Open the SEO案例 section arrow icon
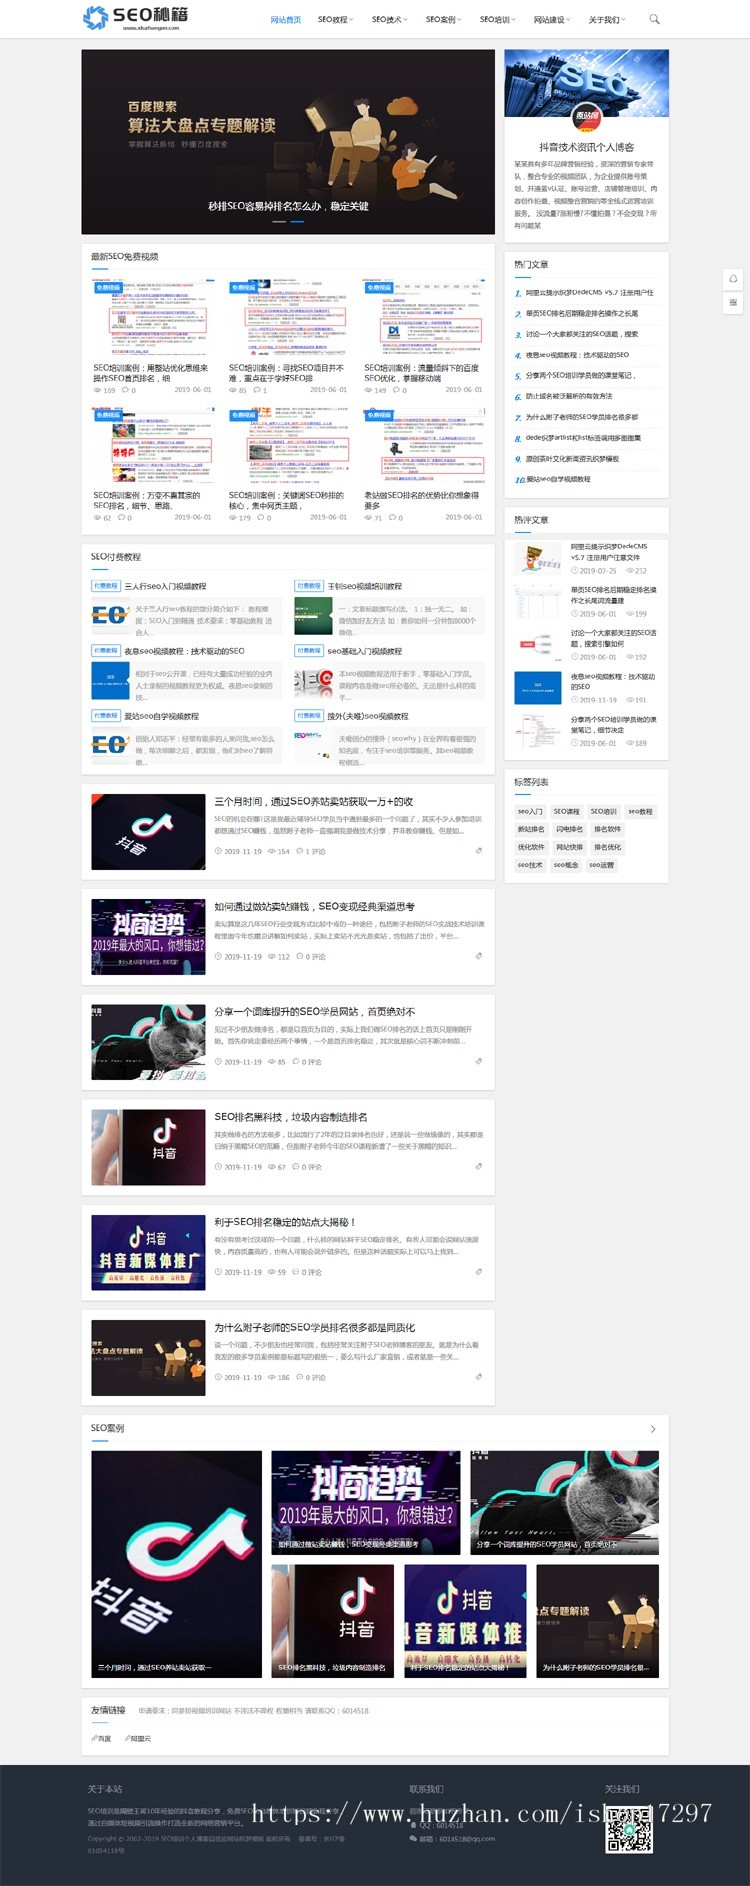Image resolution: width=750 pixels, height=1886 pixels. point(653,1429)
